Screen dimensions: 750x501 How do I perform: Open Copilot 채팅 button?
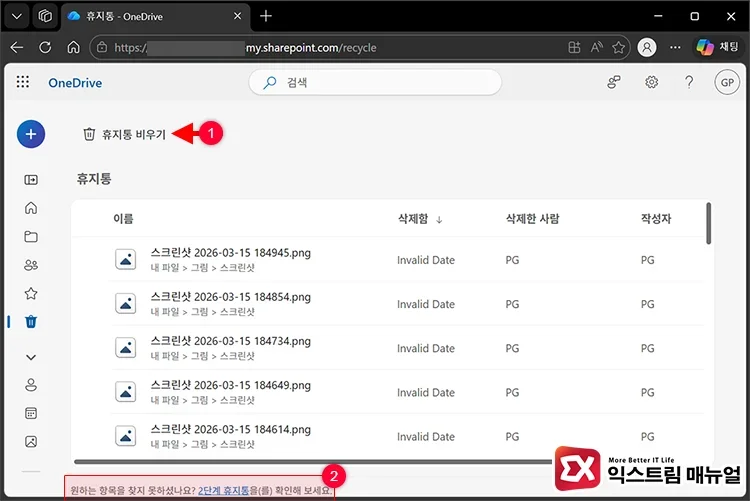coord(717,47)
